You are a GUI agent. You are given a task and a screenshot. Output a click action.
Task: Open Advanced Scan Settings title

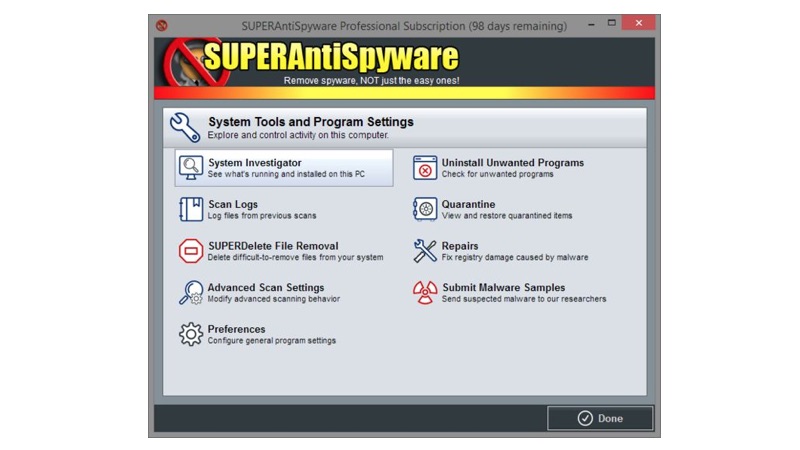(266, 287)
